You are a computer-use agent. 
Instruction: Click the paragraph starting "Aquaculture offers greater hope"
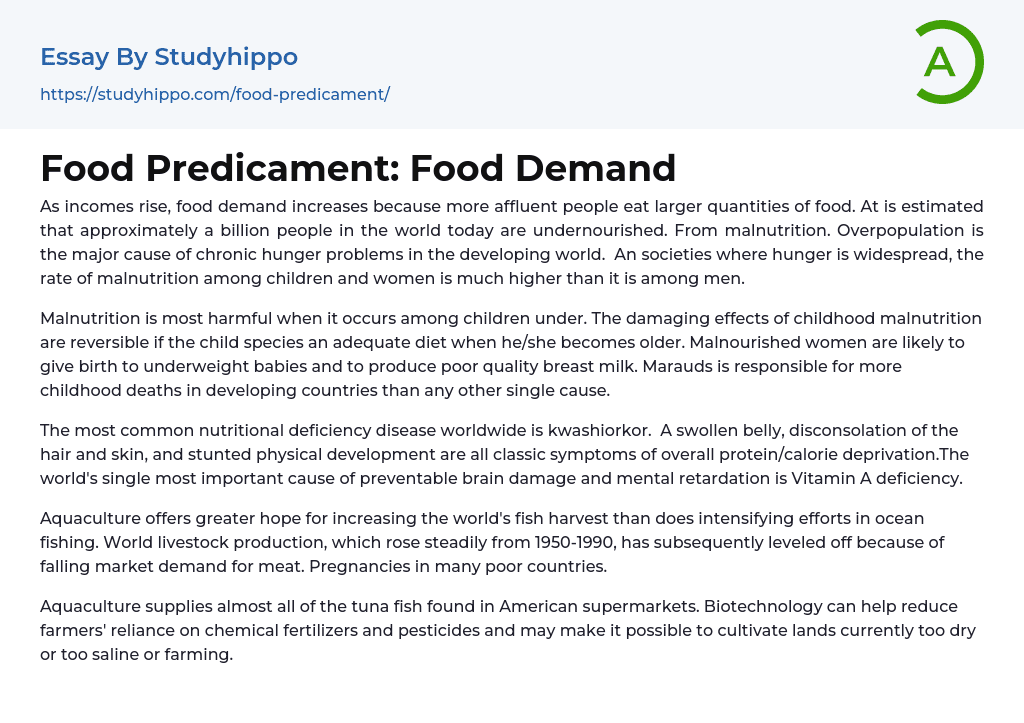[x=511, y=542]
